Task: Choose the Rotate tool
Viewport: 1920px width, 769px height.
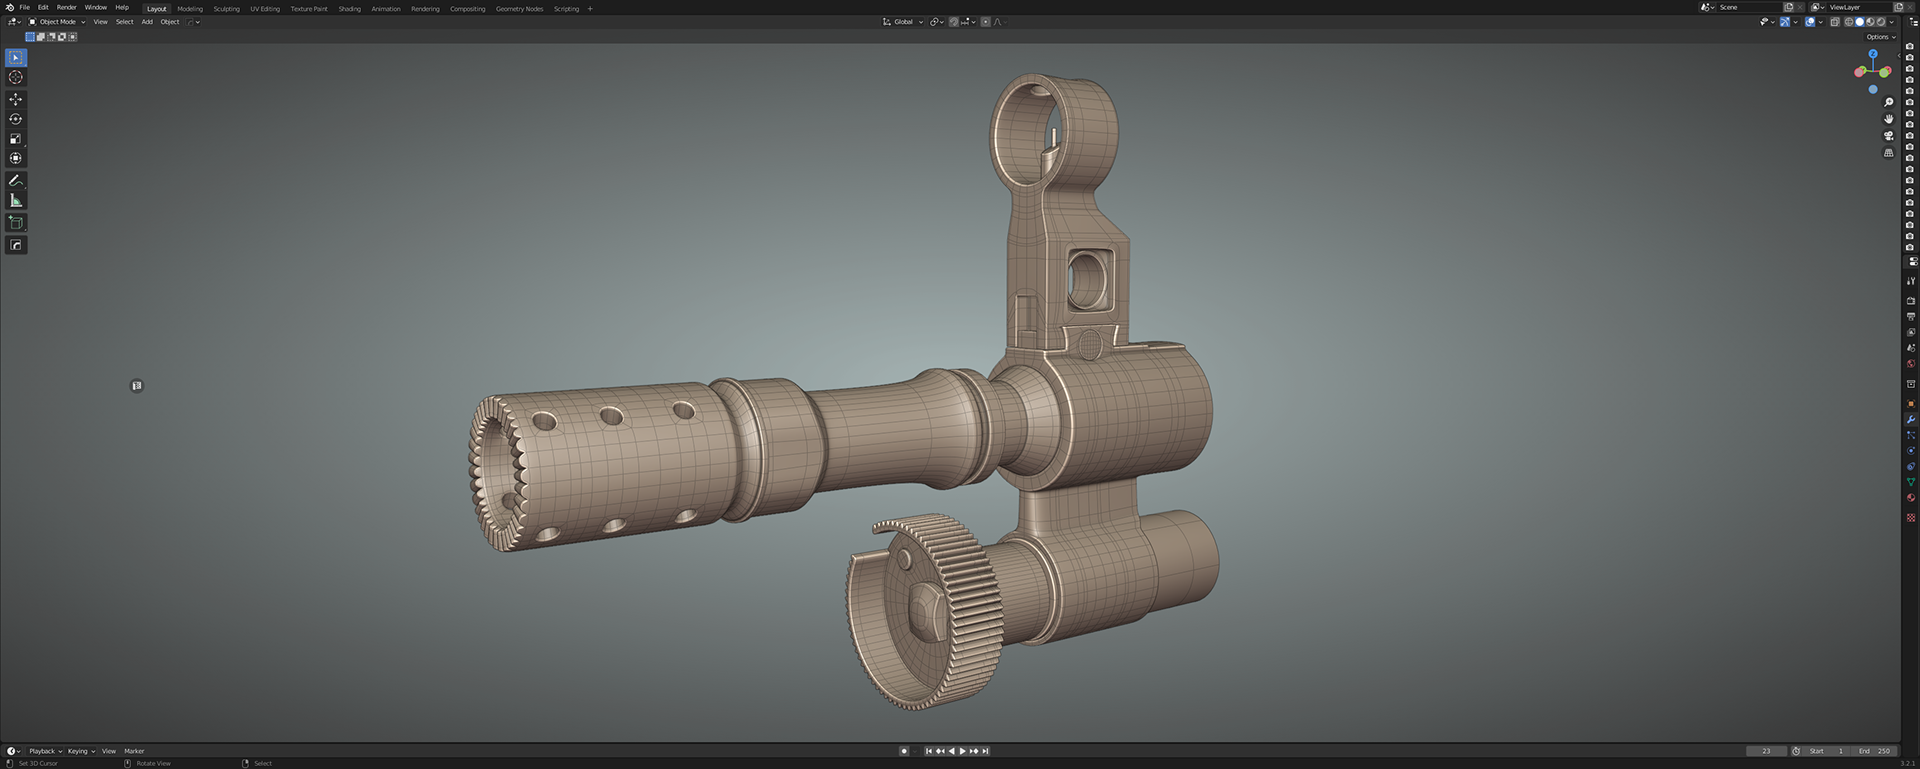Action: (x=16, y=119)
